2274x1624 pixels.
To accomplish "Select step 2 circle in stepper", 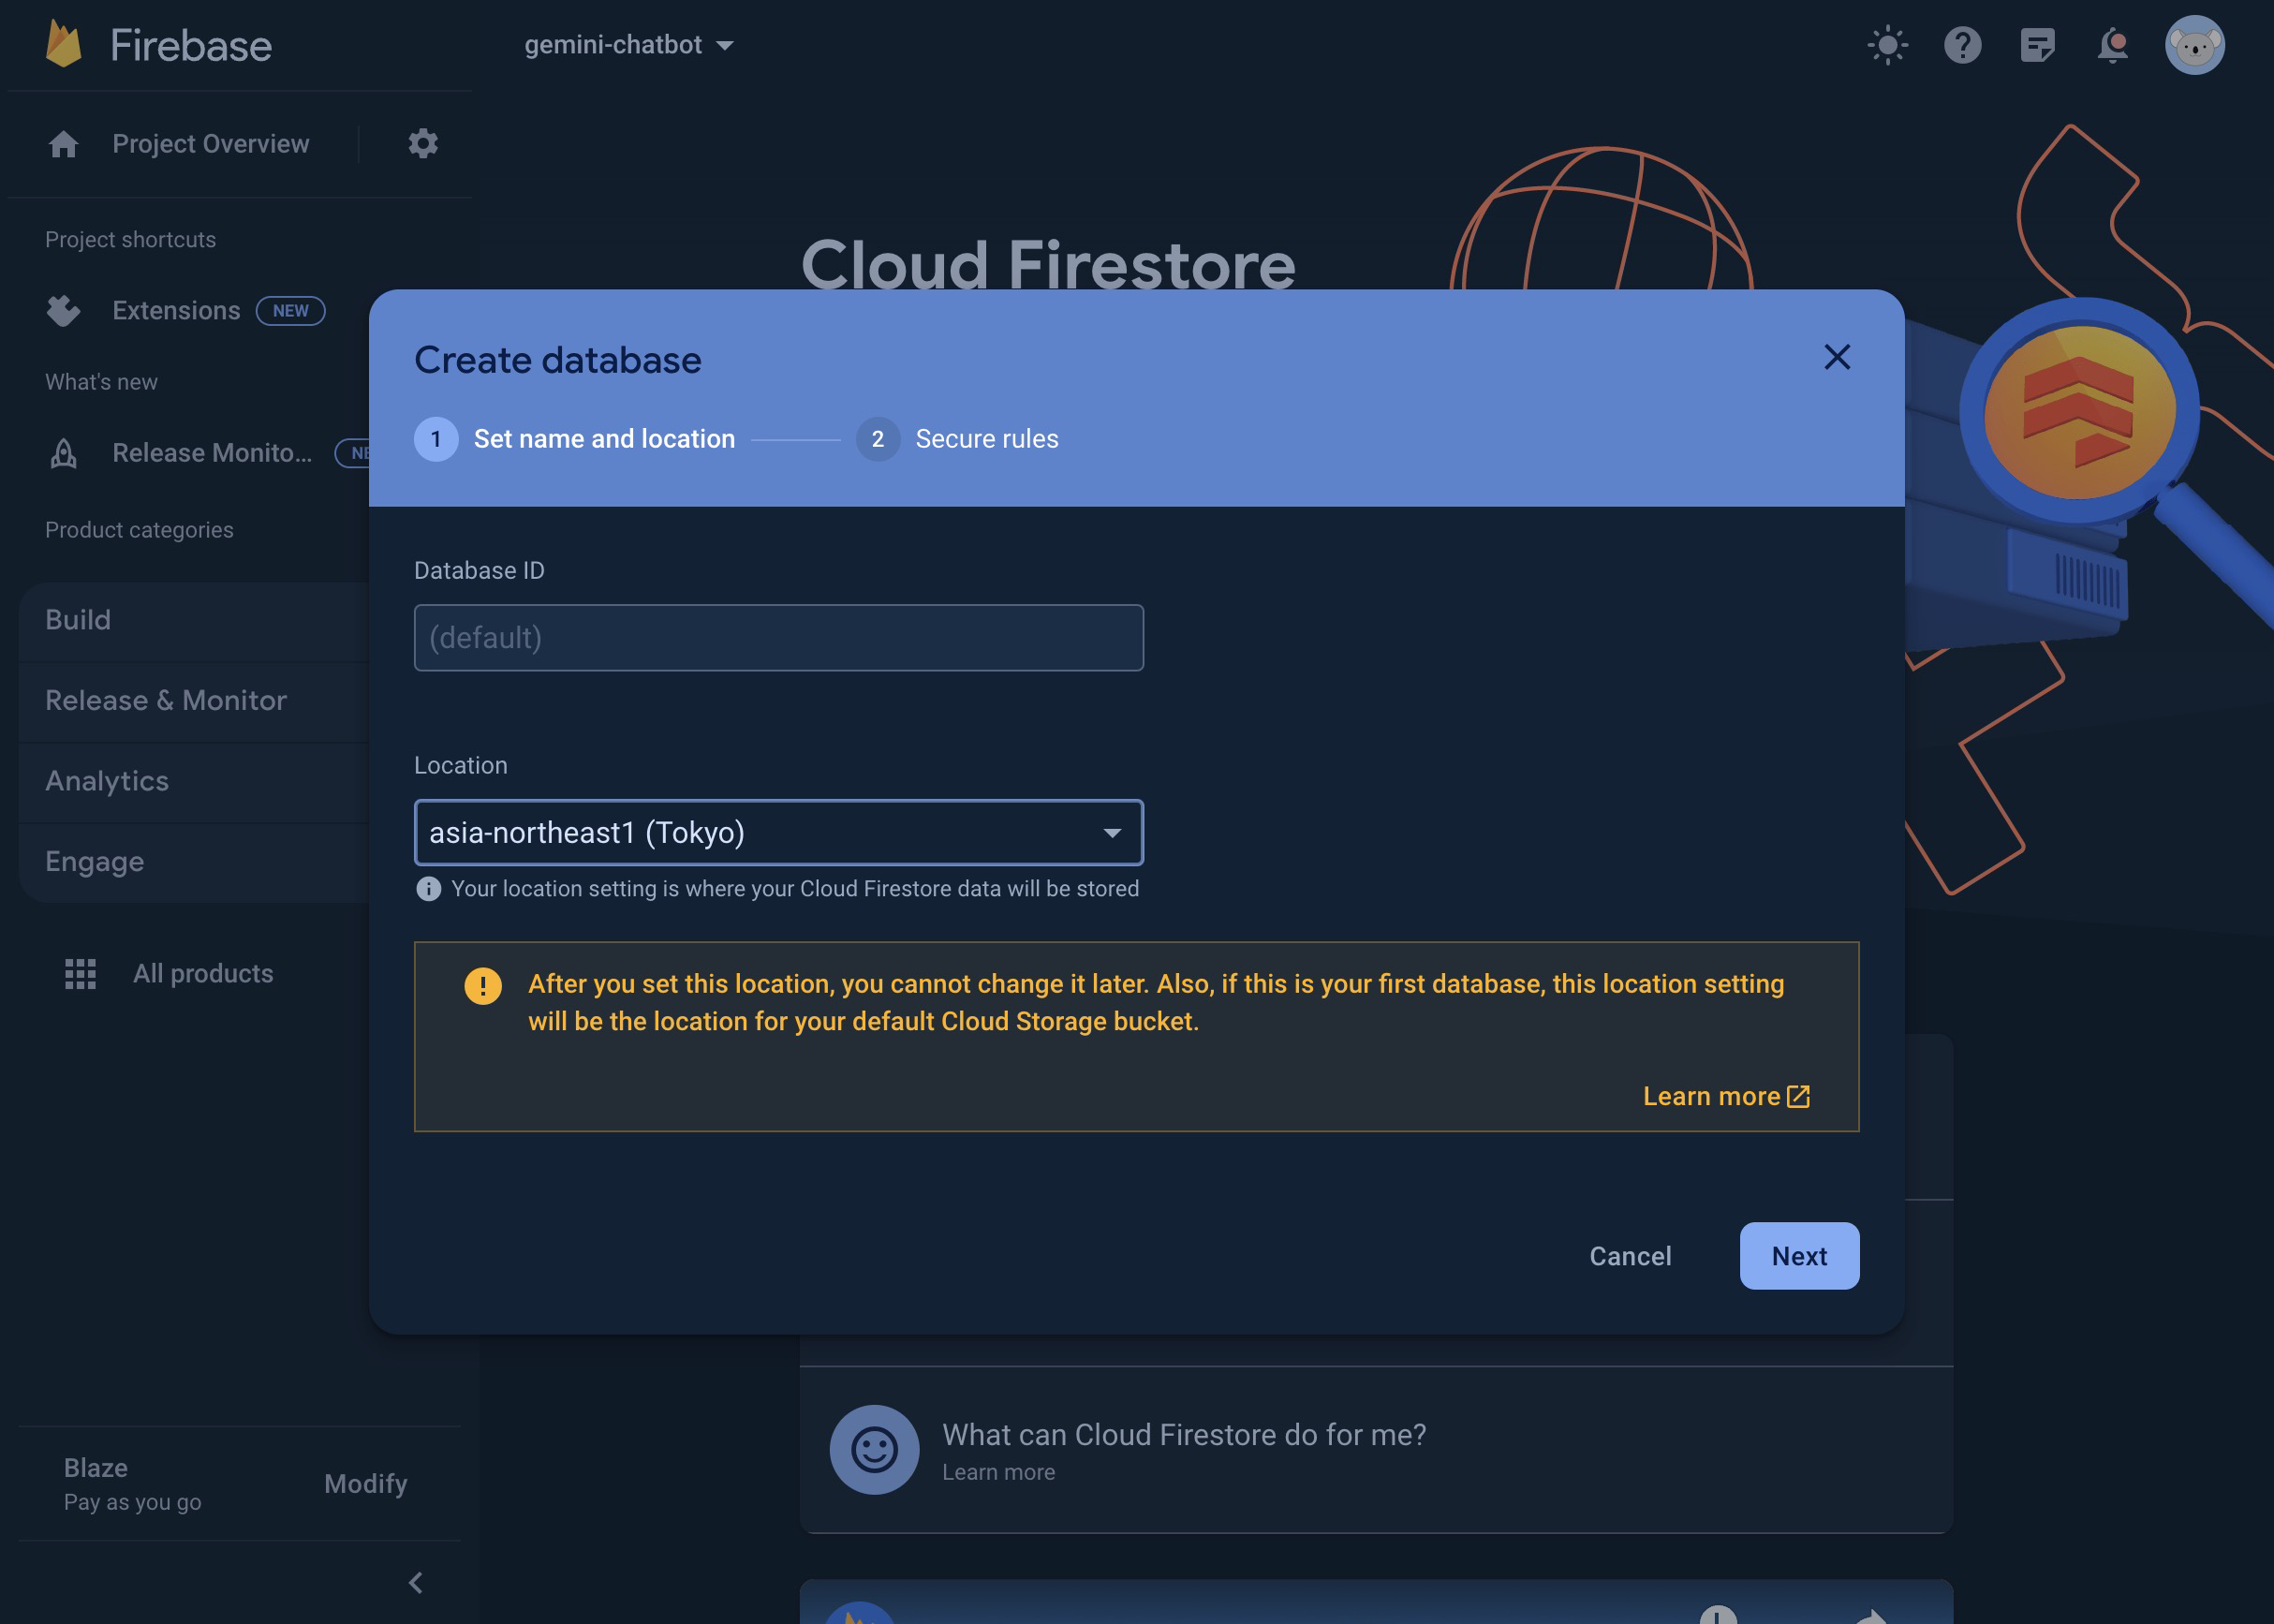I will [877, 439].
